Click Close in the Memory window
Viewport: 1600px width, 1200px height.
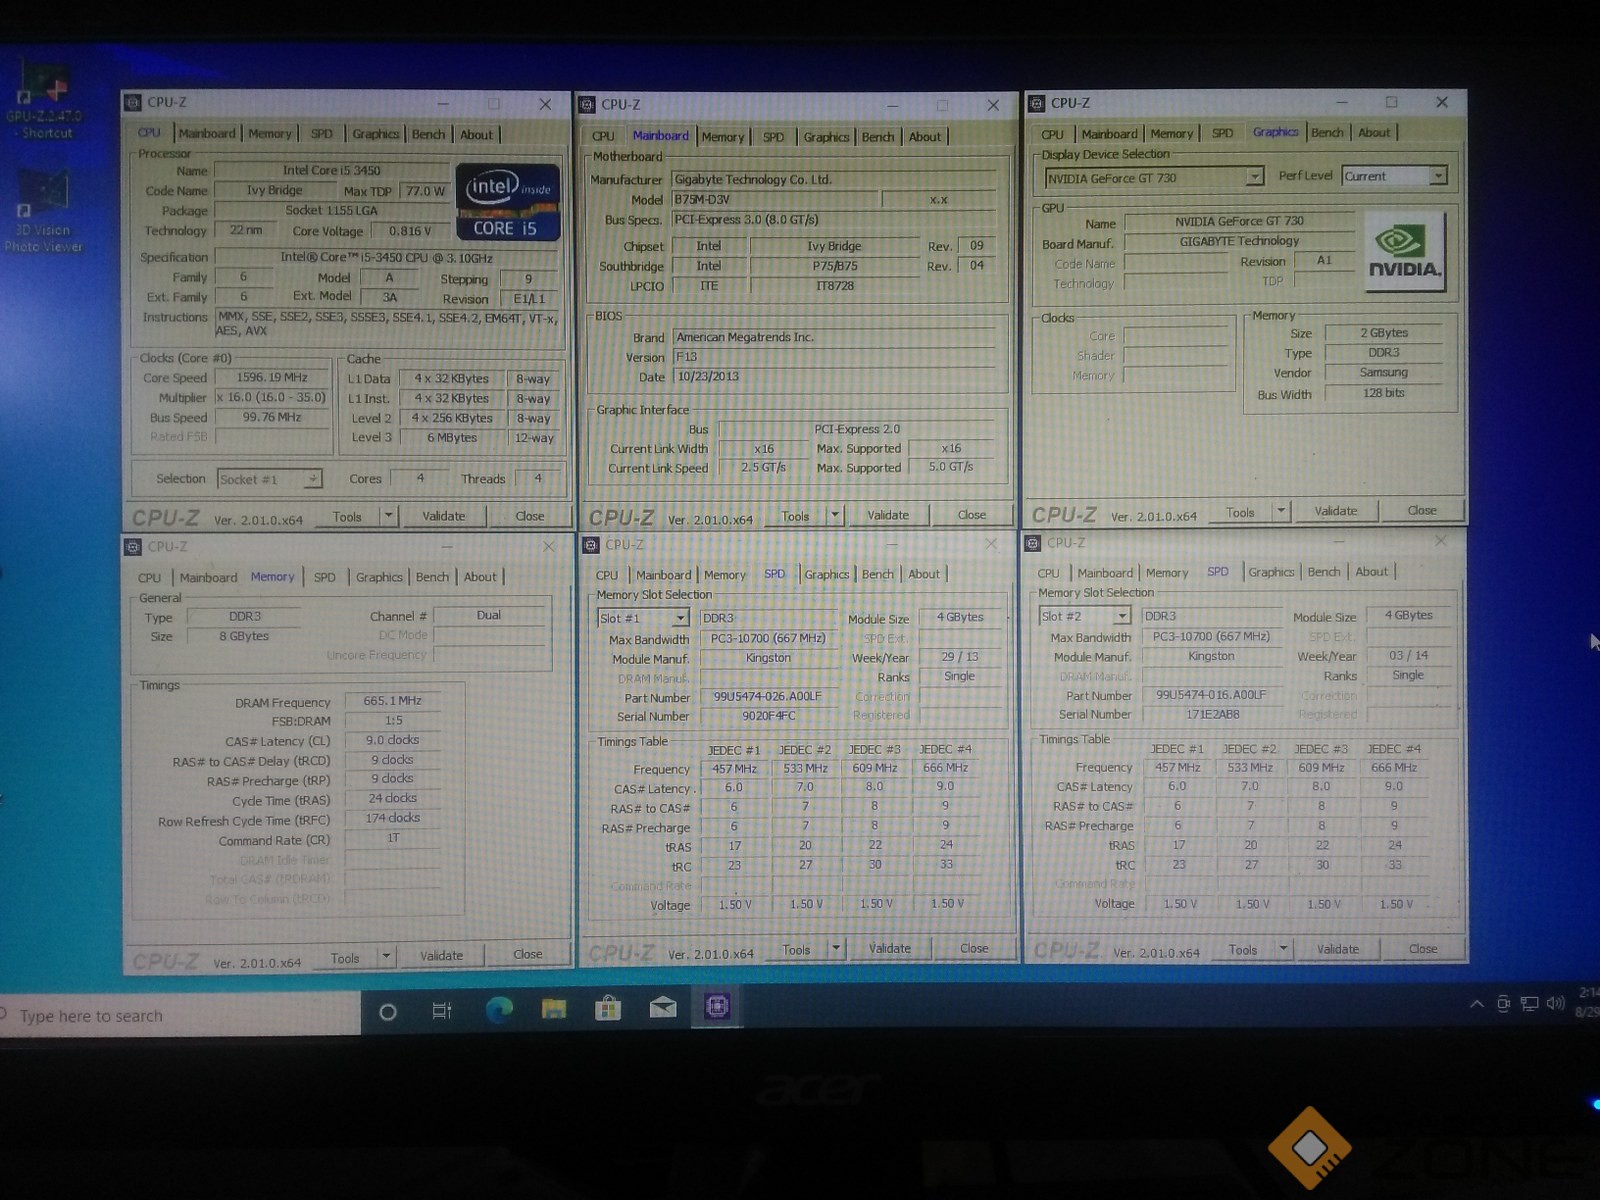pos(528,954)
